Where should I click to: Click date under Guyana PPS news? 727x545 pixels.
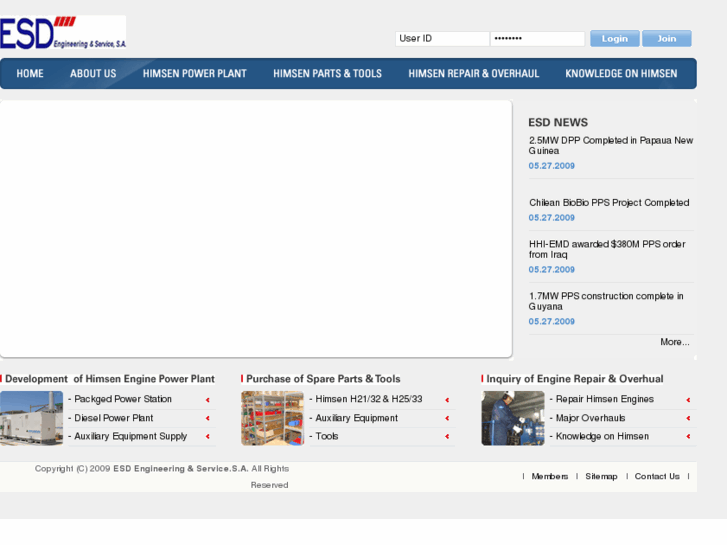tap(552, 322)
